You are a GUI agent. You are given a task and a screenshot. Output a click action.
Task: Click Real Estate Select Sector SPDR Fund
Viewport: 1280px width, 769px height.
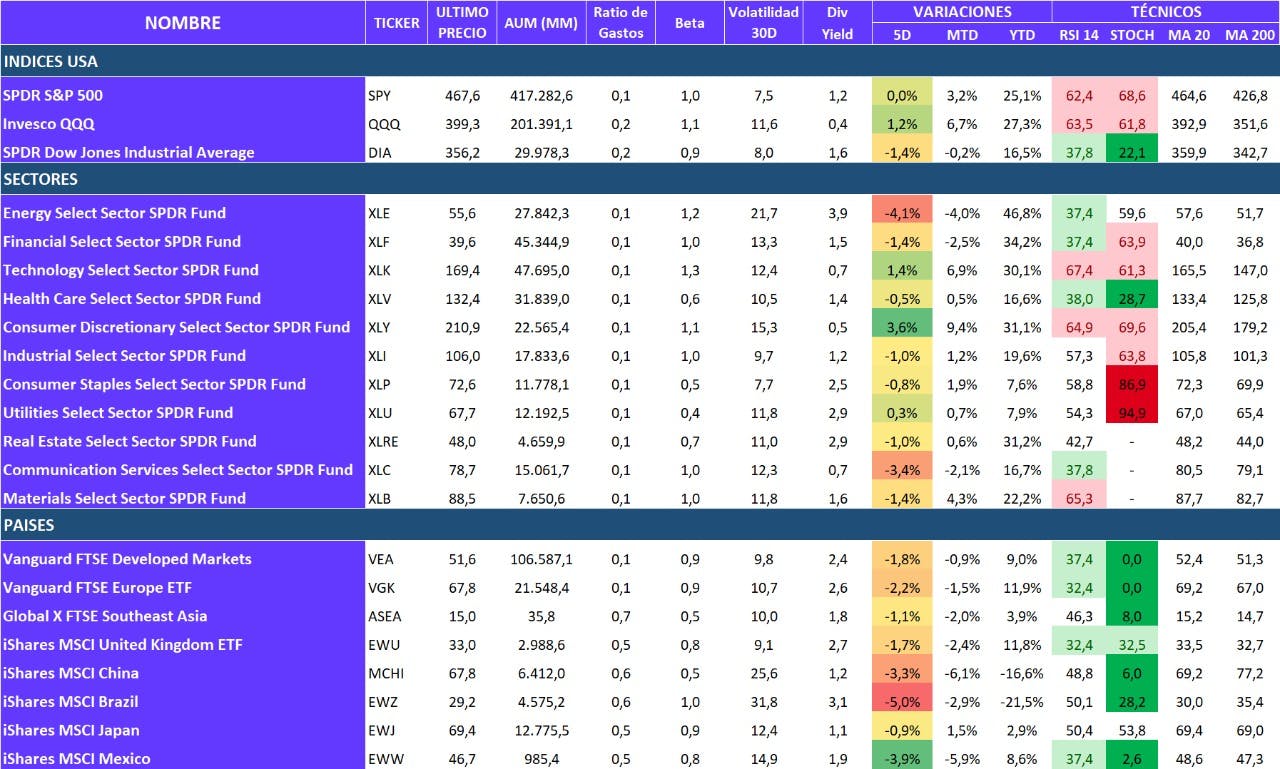(x=183, y=440)
